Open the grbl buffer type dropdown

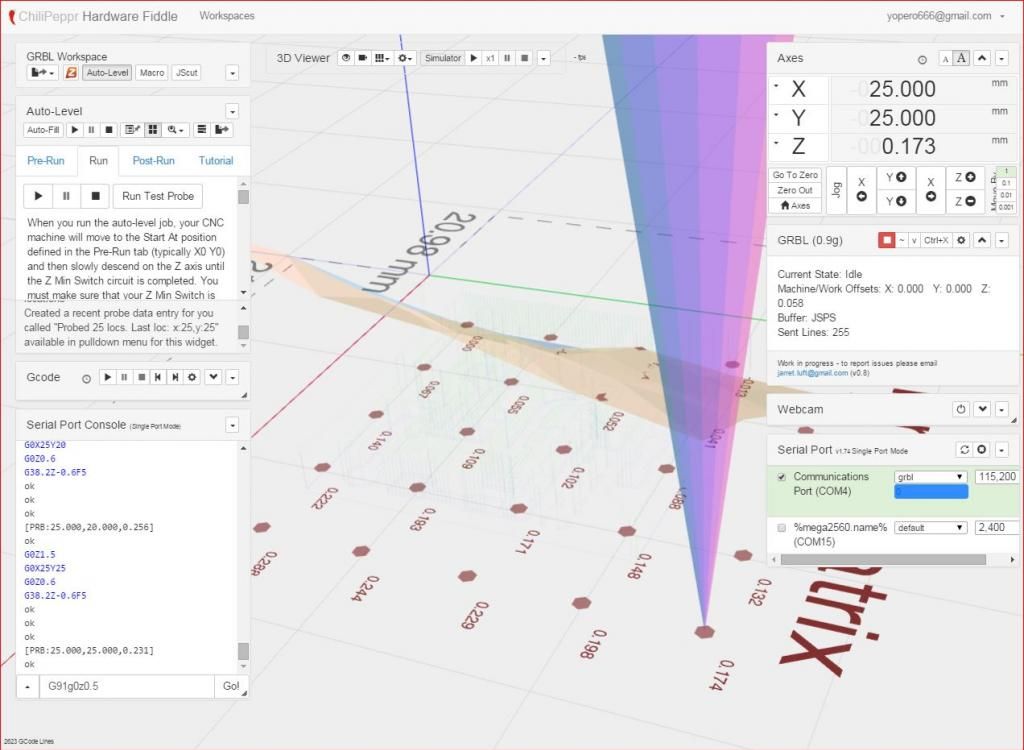pos(930,477)
